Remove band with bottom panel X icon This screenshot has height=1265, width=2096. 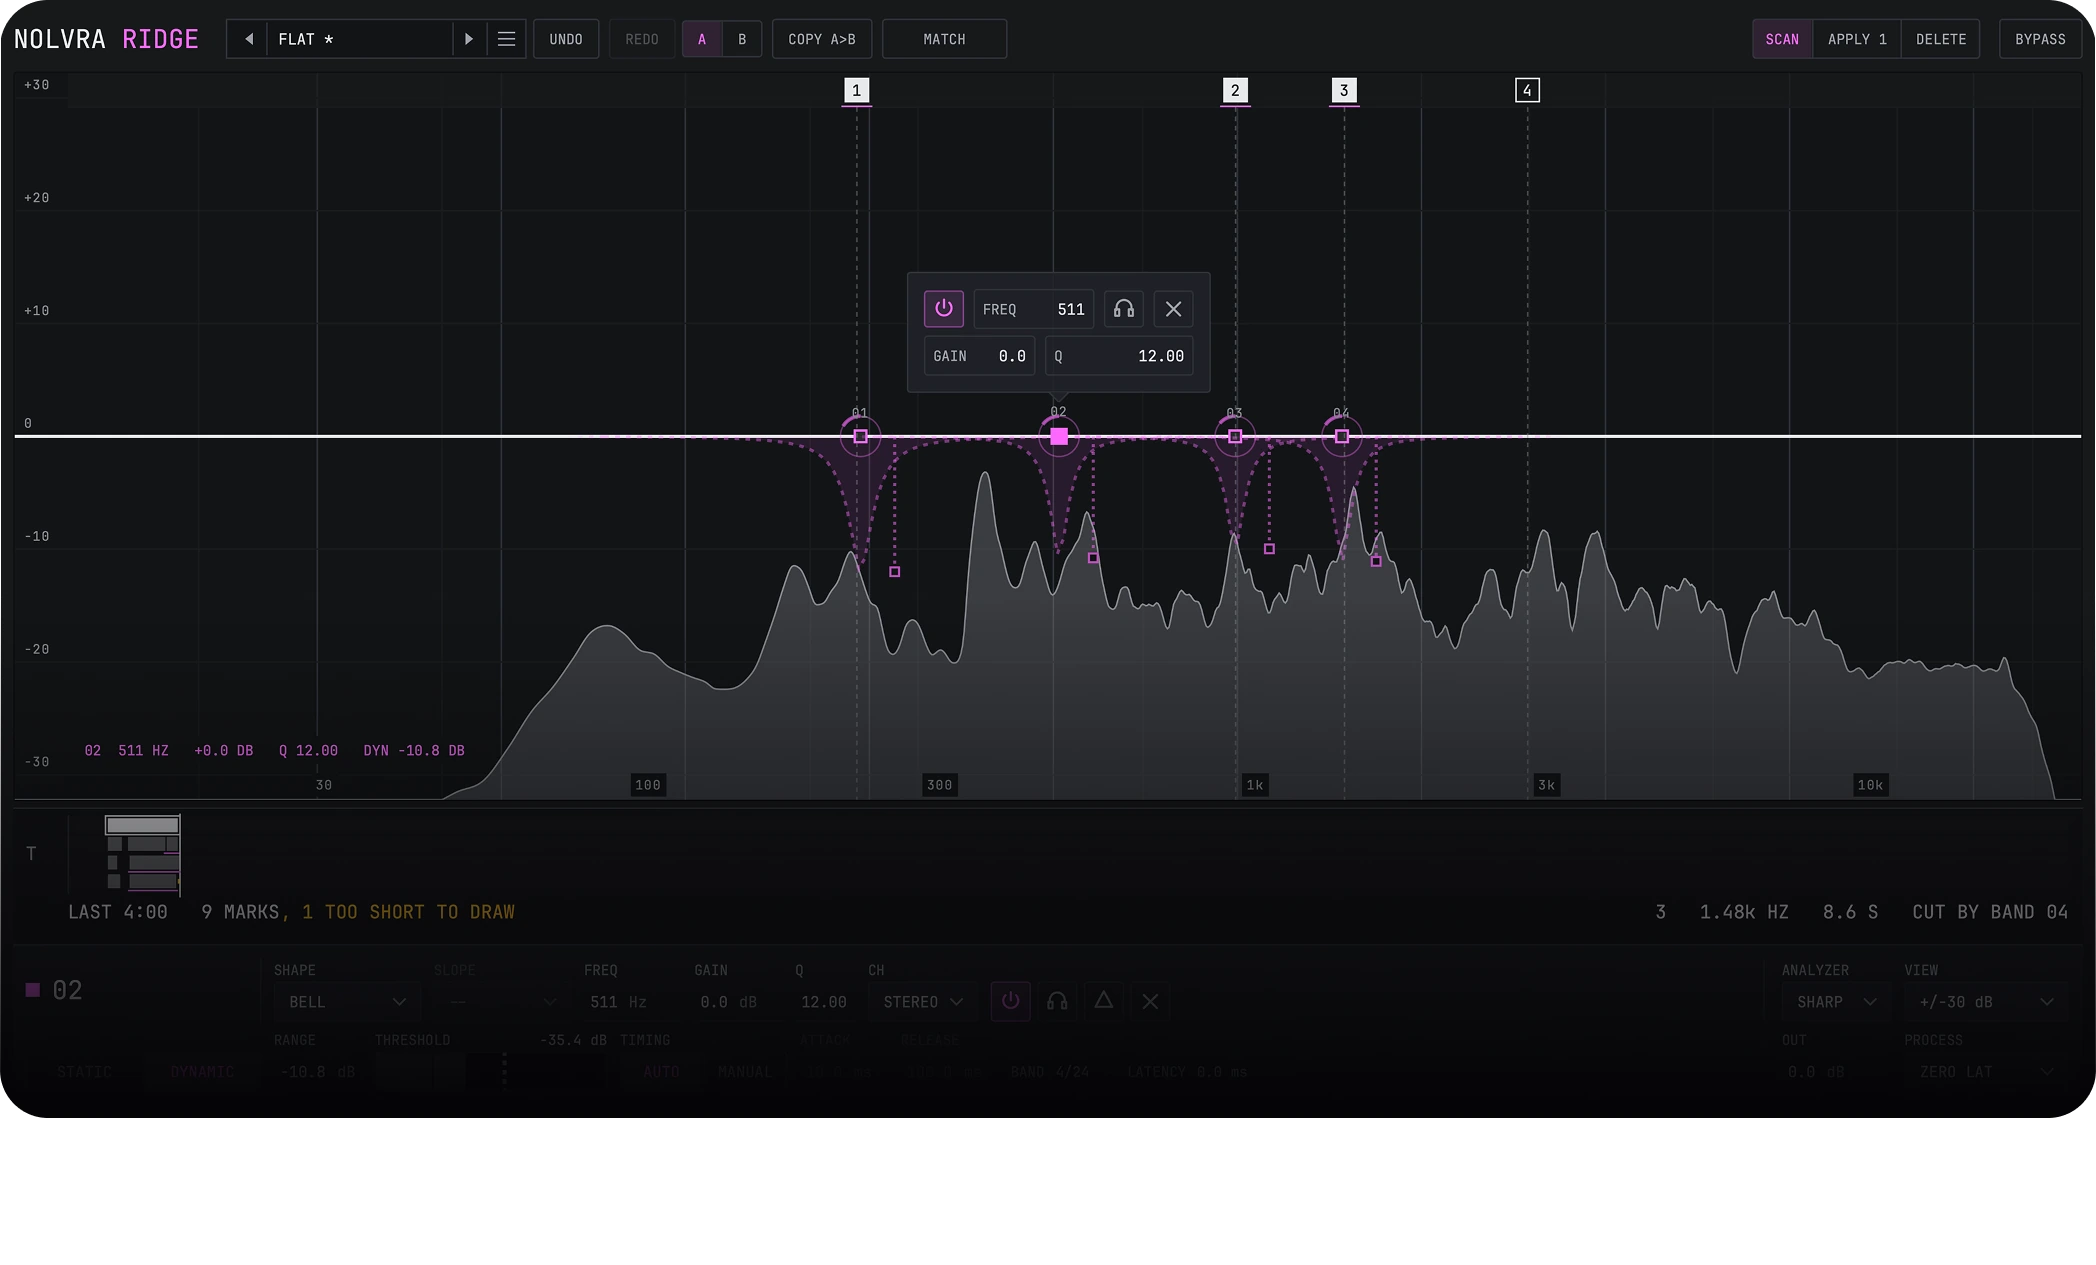point(1150,1001)
